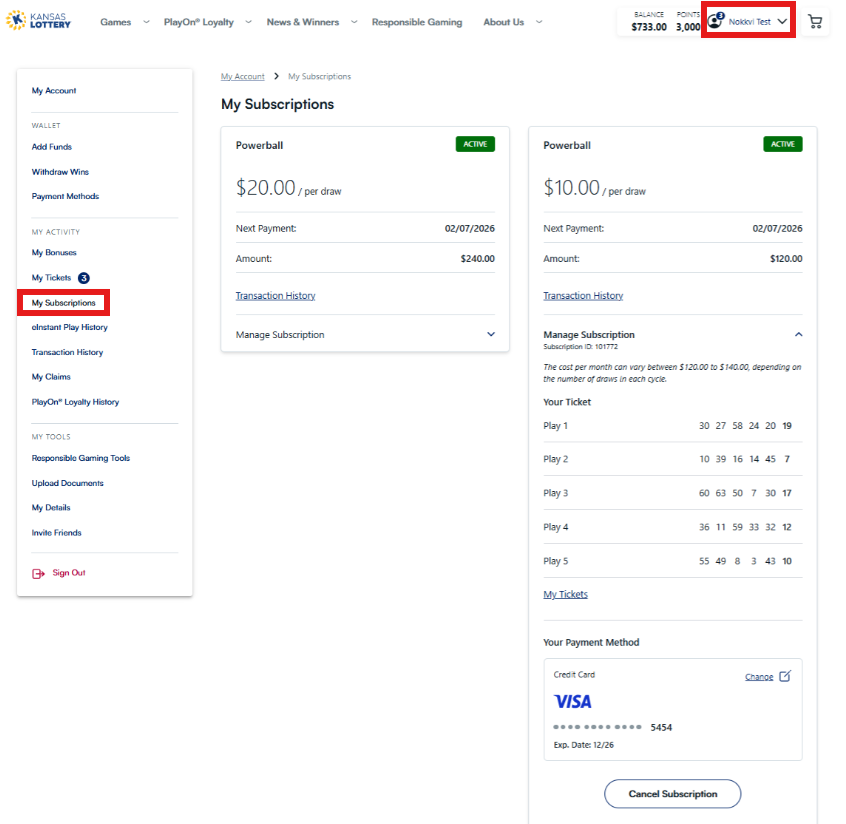The image size is (846, 824).
Task: Go to Payment Methods
Action: point(65,196)
